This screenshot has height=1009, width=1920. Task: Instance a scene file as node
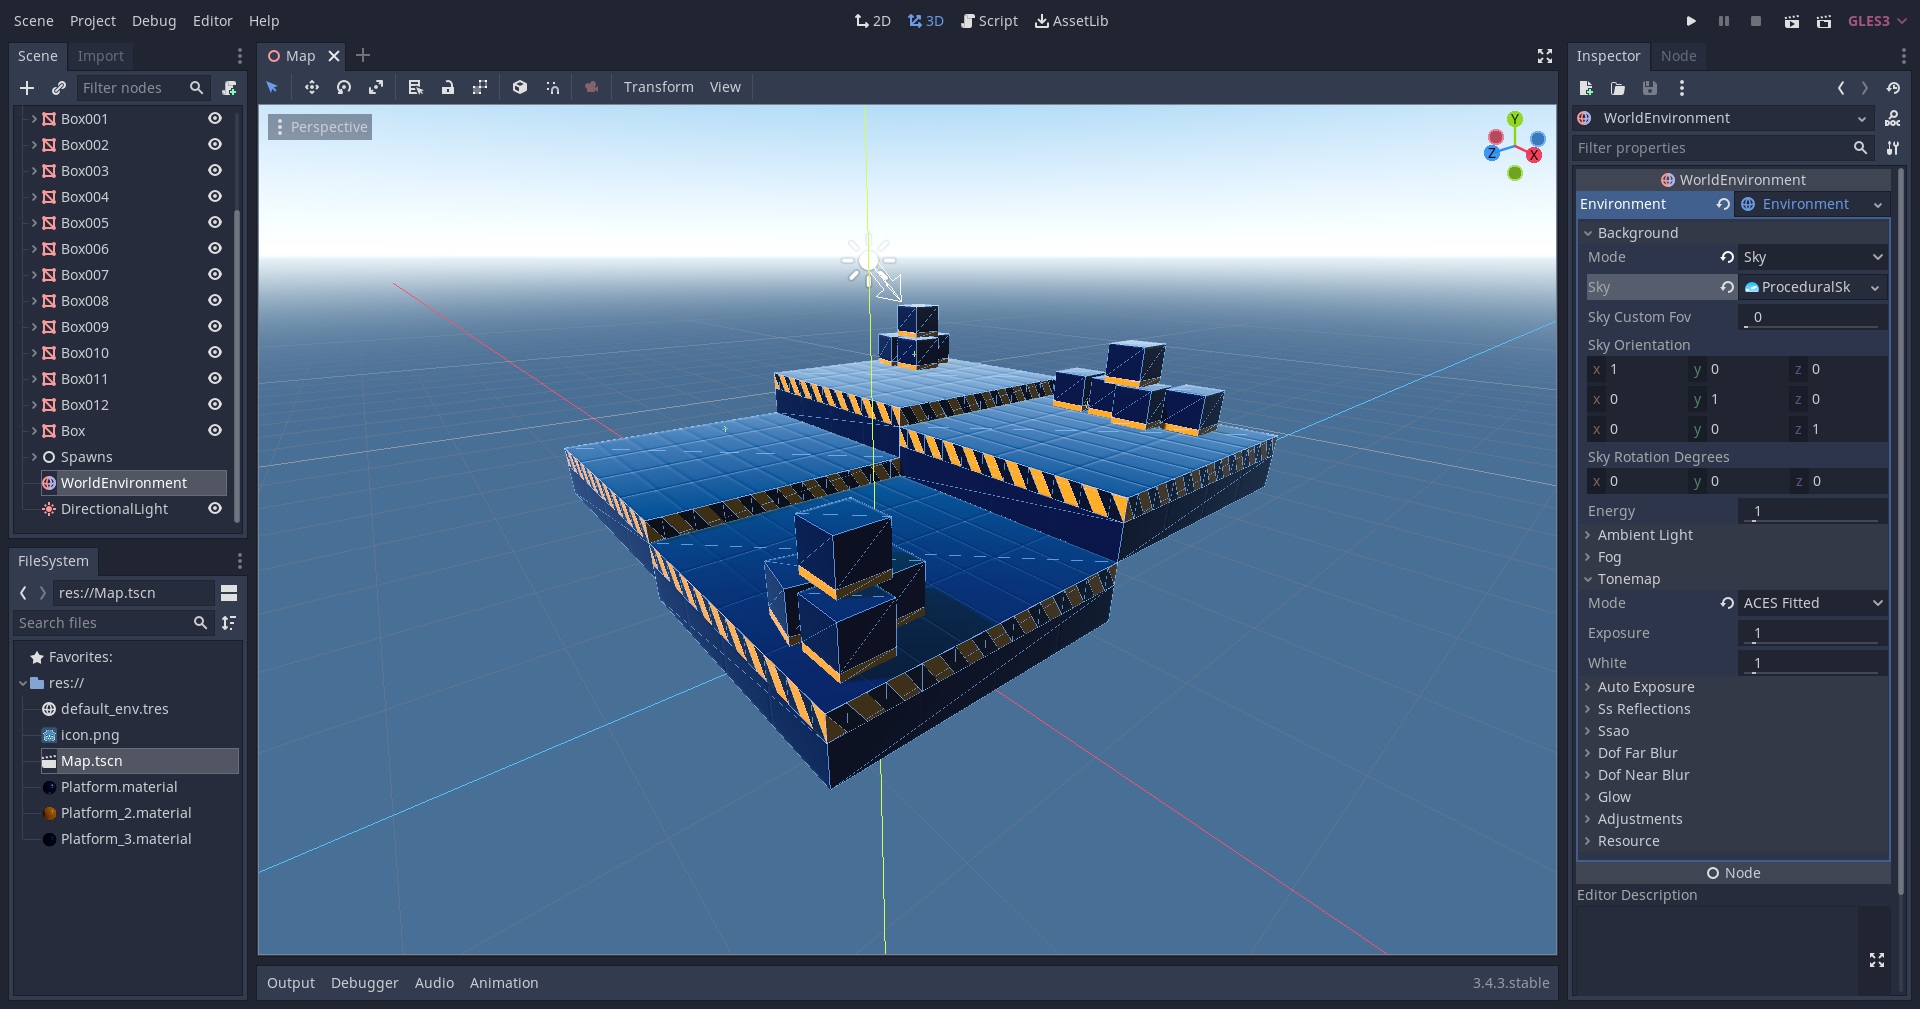[x=59, y=88]
